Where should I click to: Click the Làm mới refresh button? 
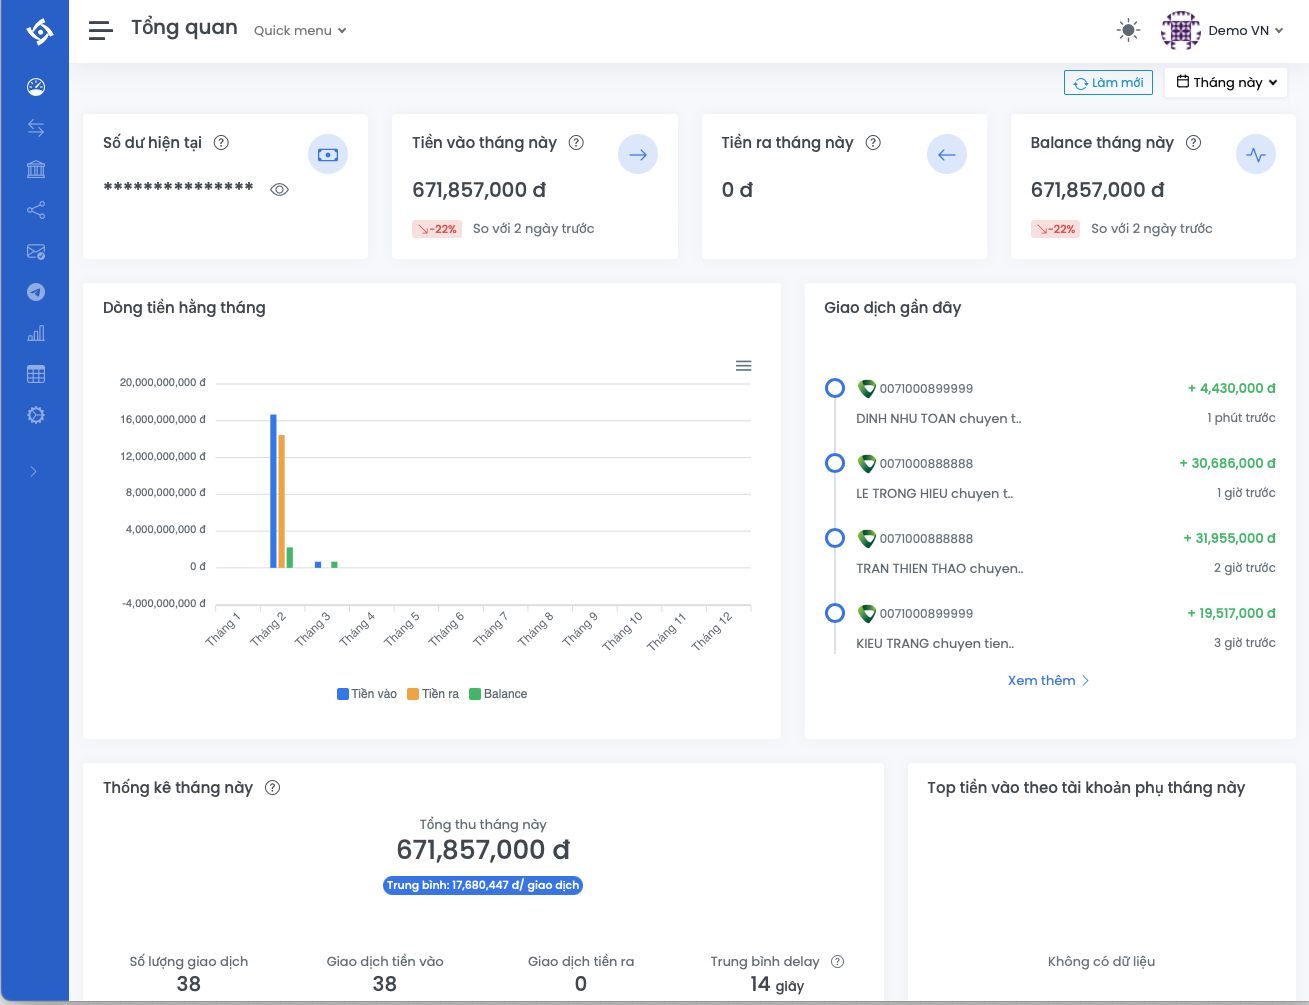click(x=1108, y=82)
